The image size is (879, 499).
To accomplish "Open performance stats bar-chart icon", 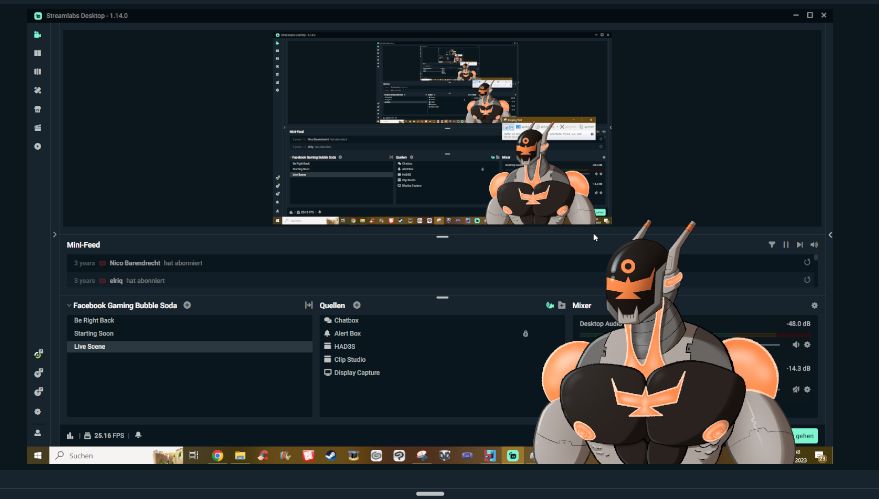I will click(x=70, y=436).
